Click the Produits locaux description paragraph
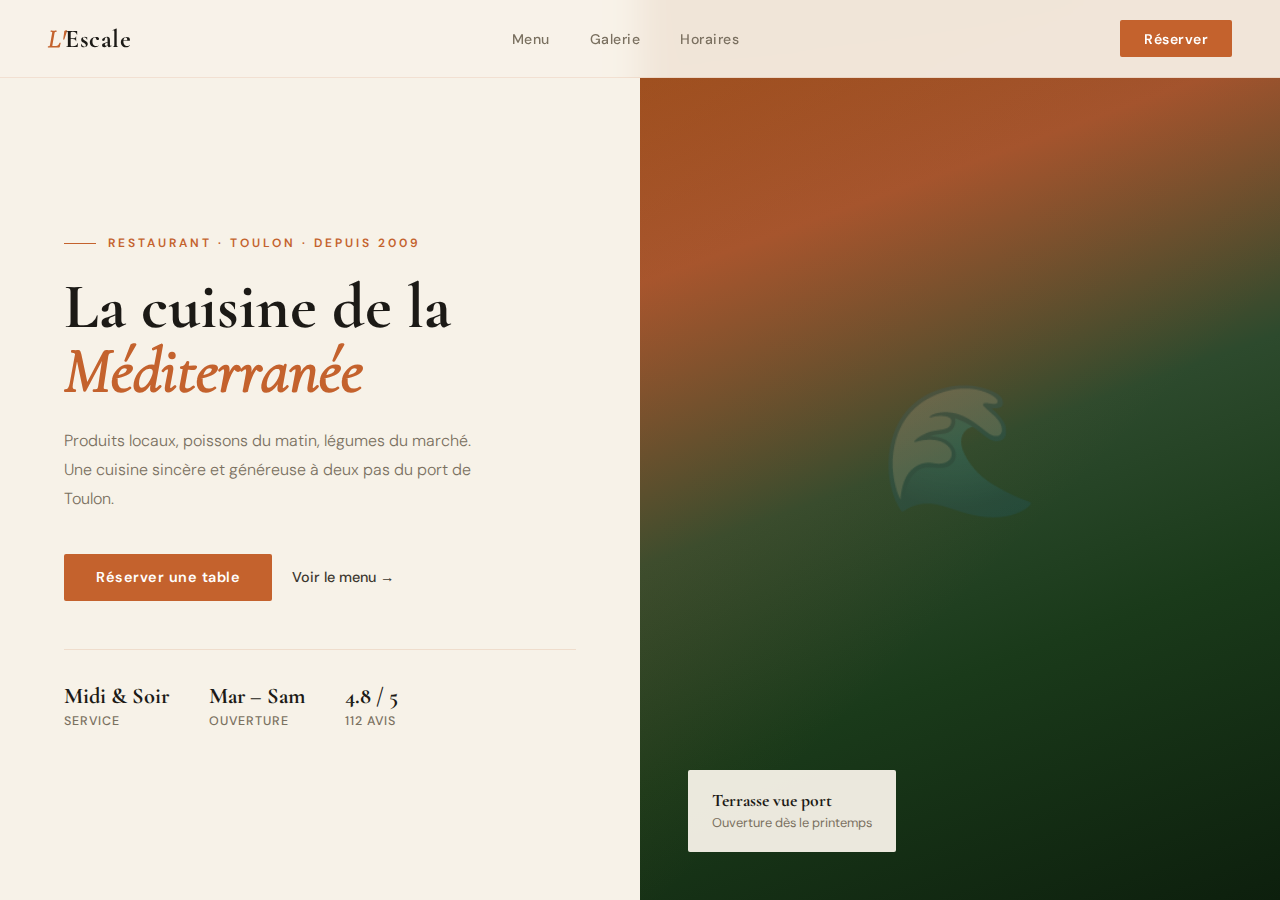Screen dimensions: 1280x900 coord(267,469)
